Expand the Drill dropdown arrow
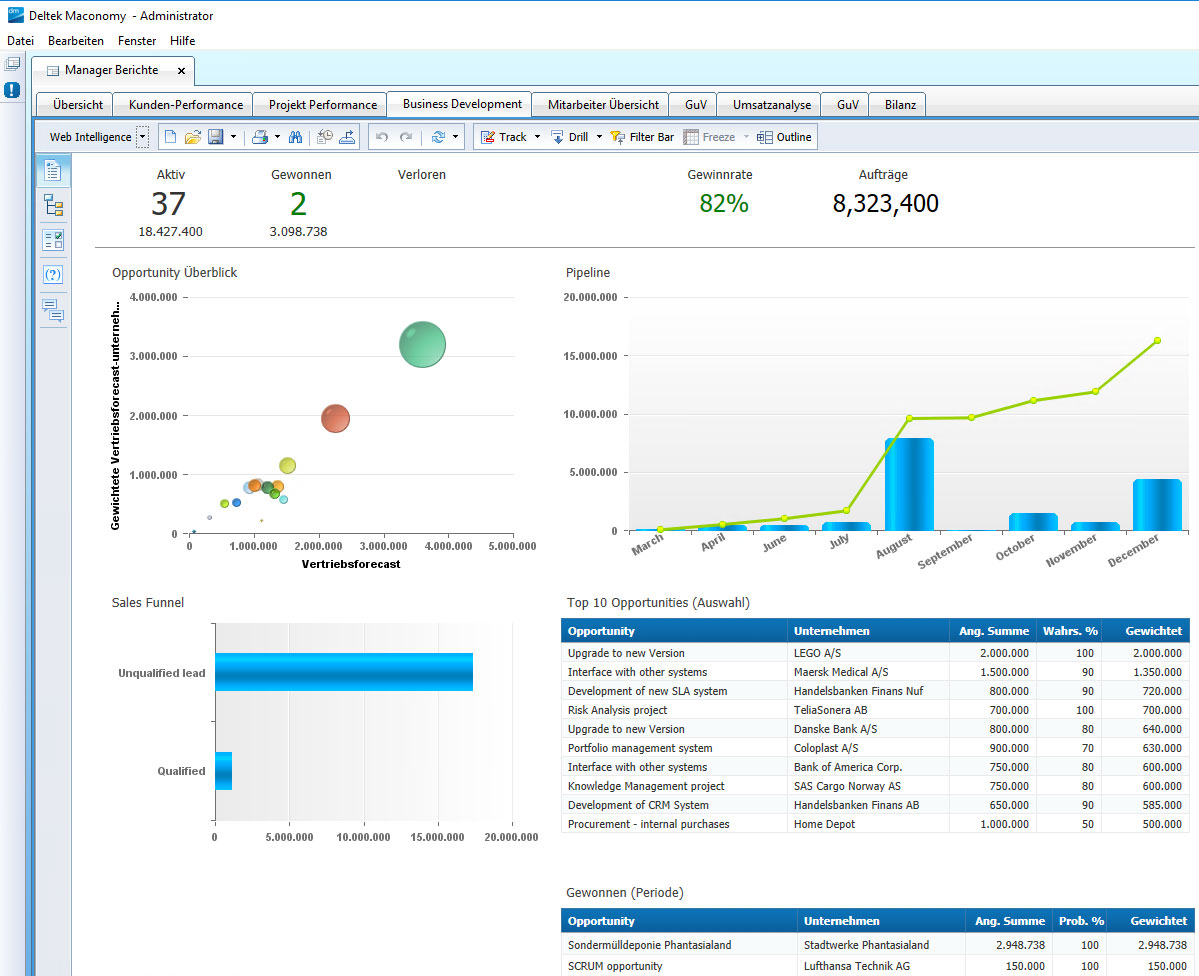Viewport: 1199px width, 976px height. [x=599, y=137]
